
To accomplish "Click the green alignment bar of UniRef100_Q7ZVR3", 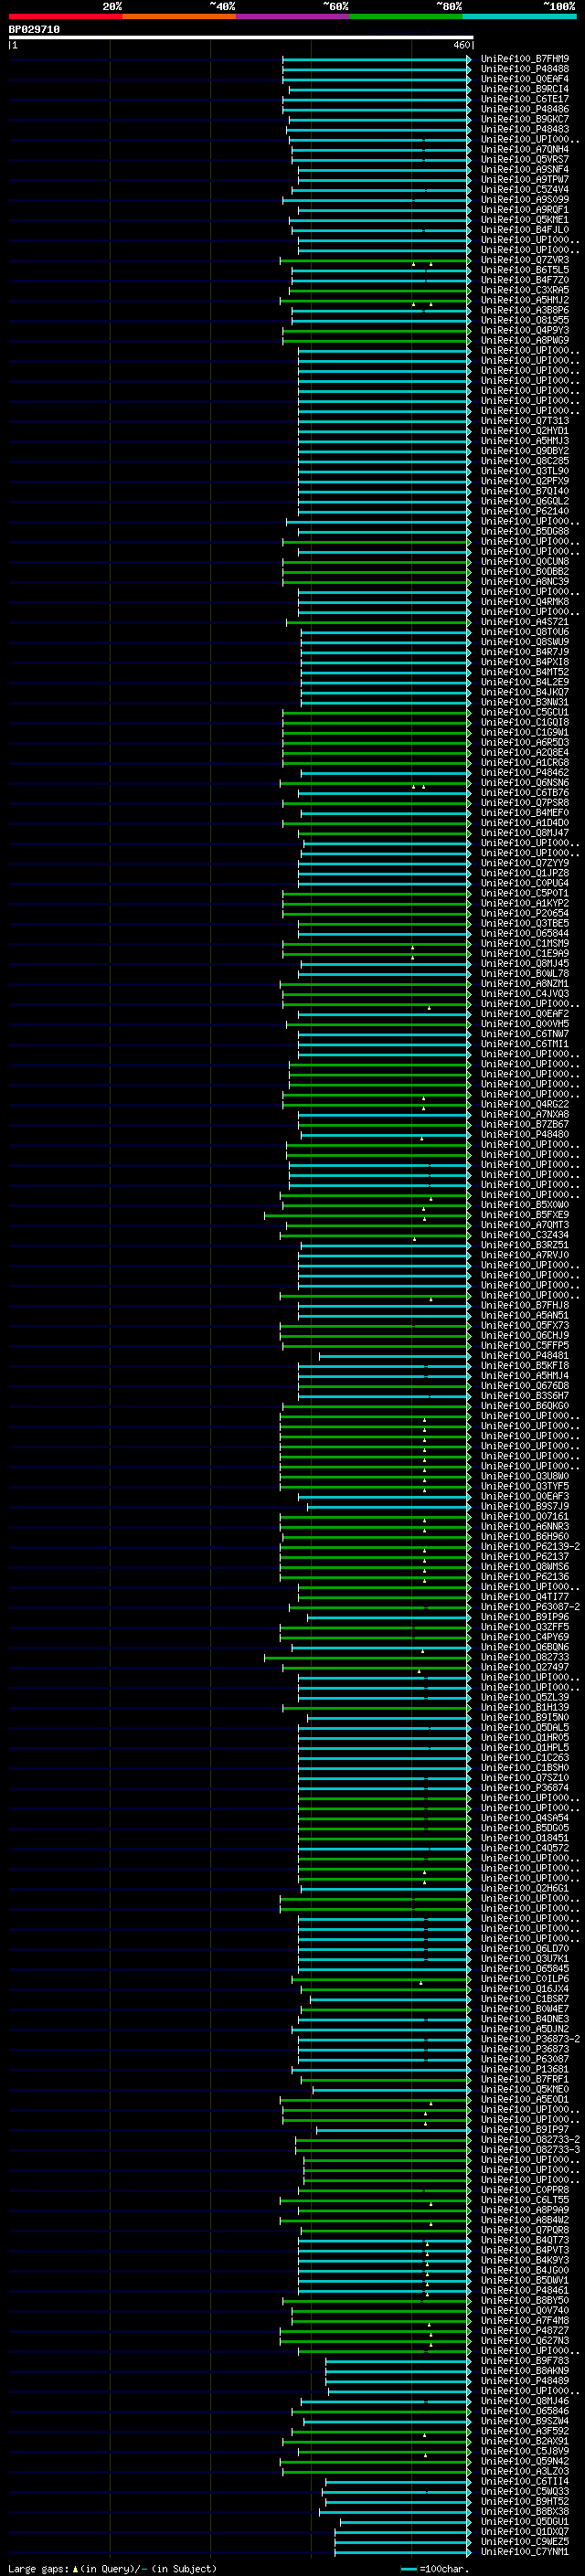I will [374, 260].
